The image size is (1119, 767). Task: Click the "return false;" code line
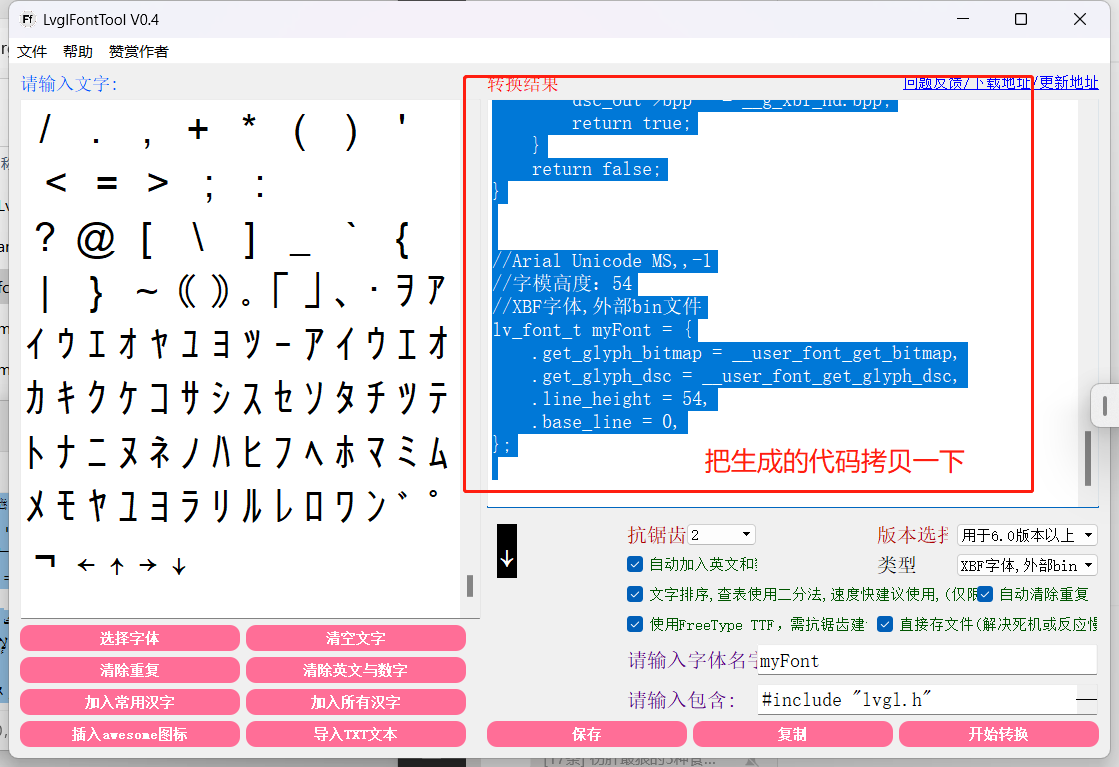click(x=596, y=169)
